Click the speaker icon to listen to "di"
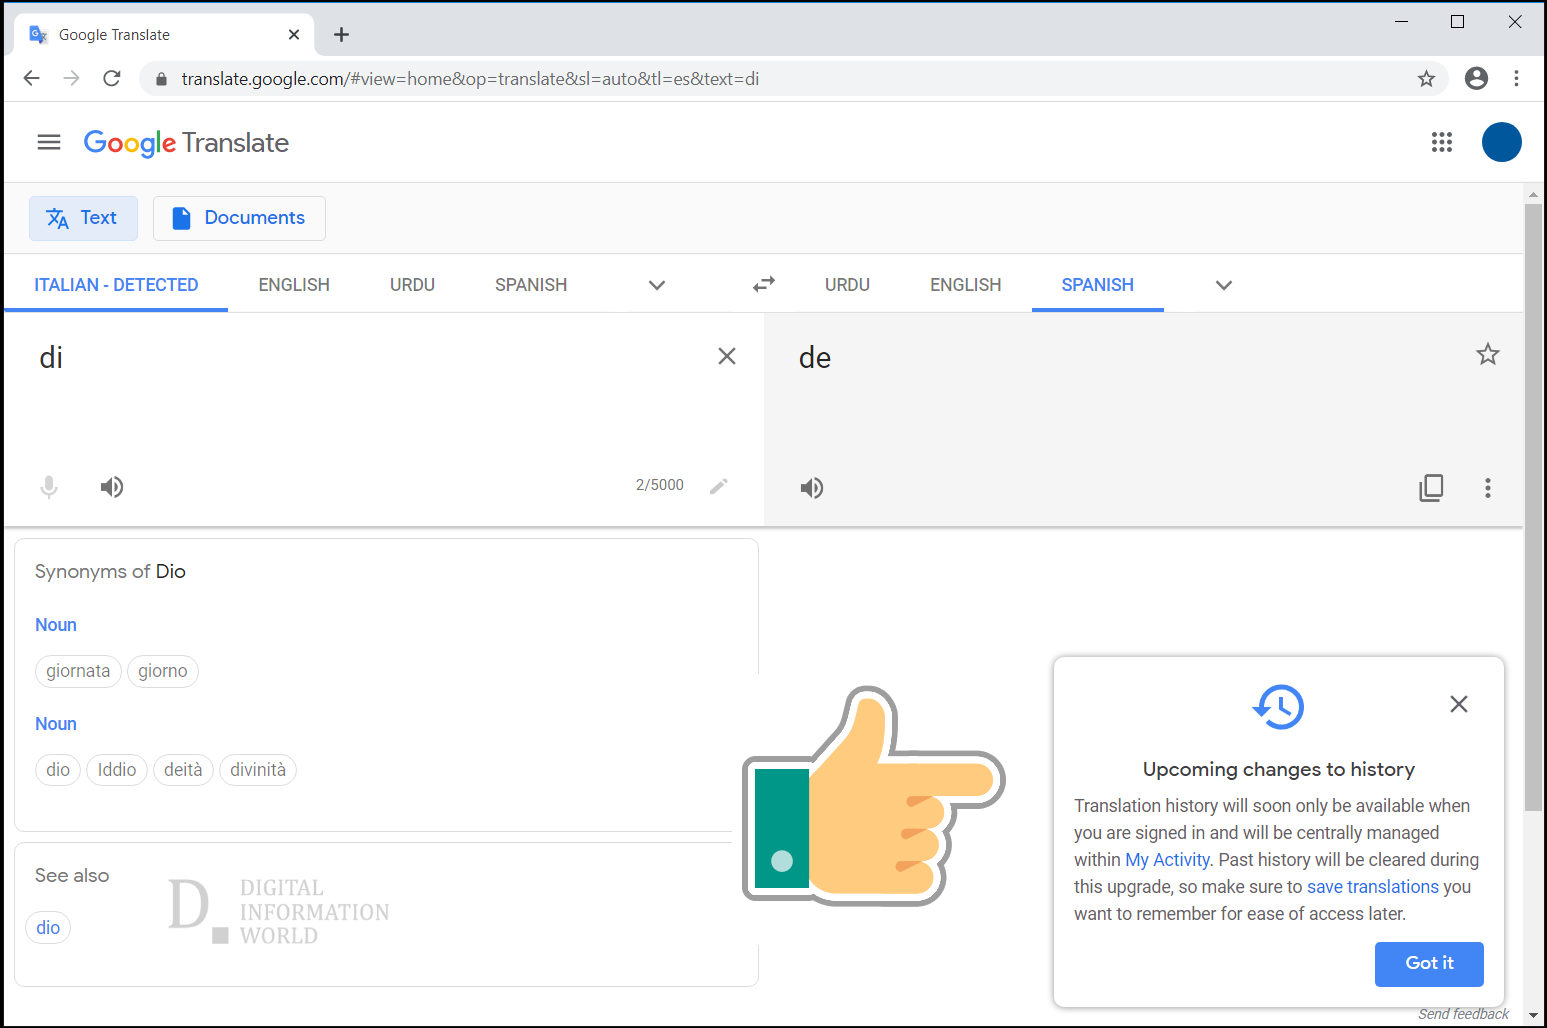 112,487
